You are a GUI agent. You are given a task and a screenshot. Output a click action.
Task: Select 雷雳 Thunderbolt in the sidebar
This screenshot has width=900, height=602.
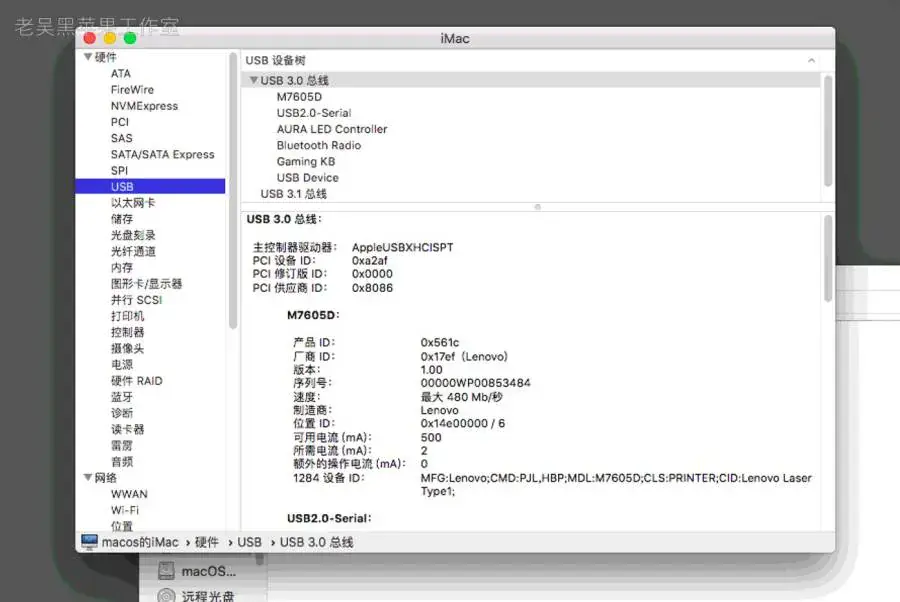(x=122, y=445)
